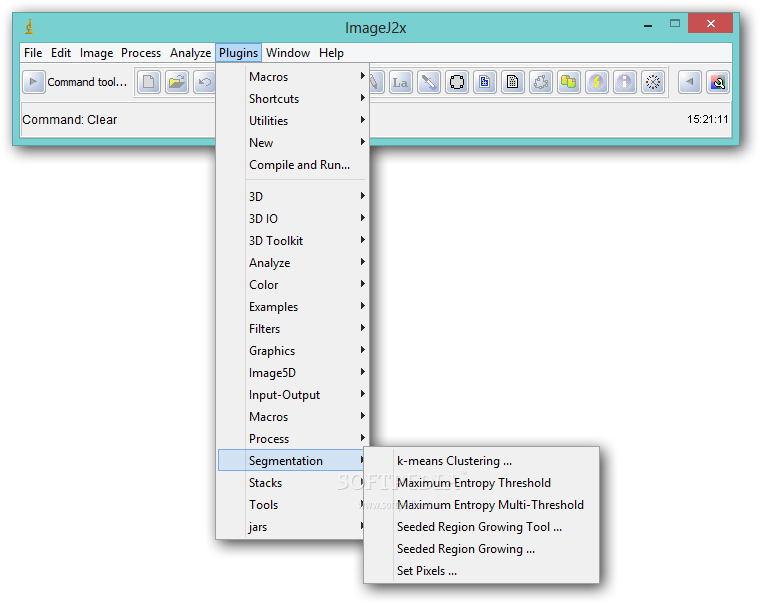Expand the Graphics submenu
The width and height of the screenshot is (760, 604).
[x=293, y=351]
